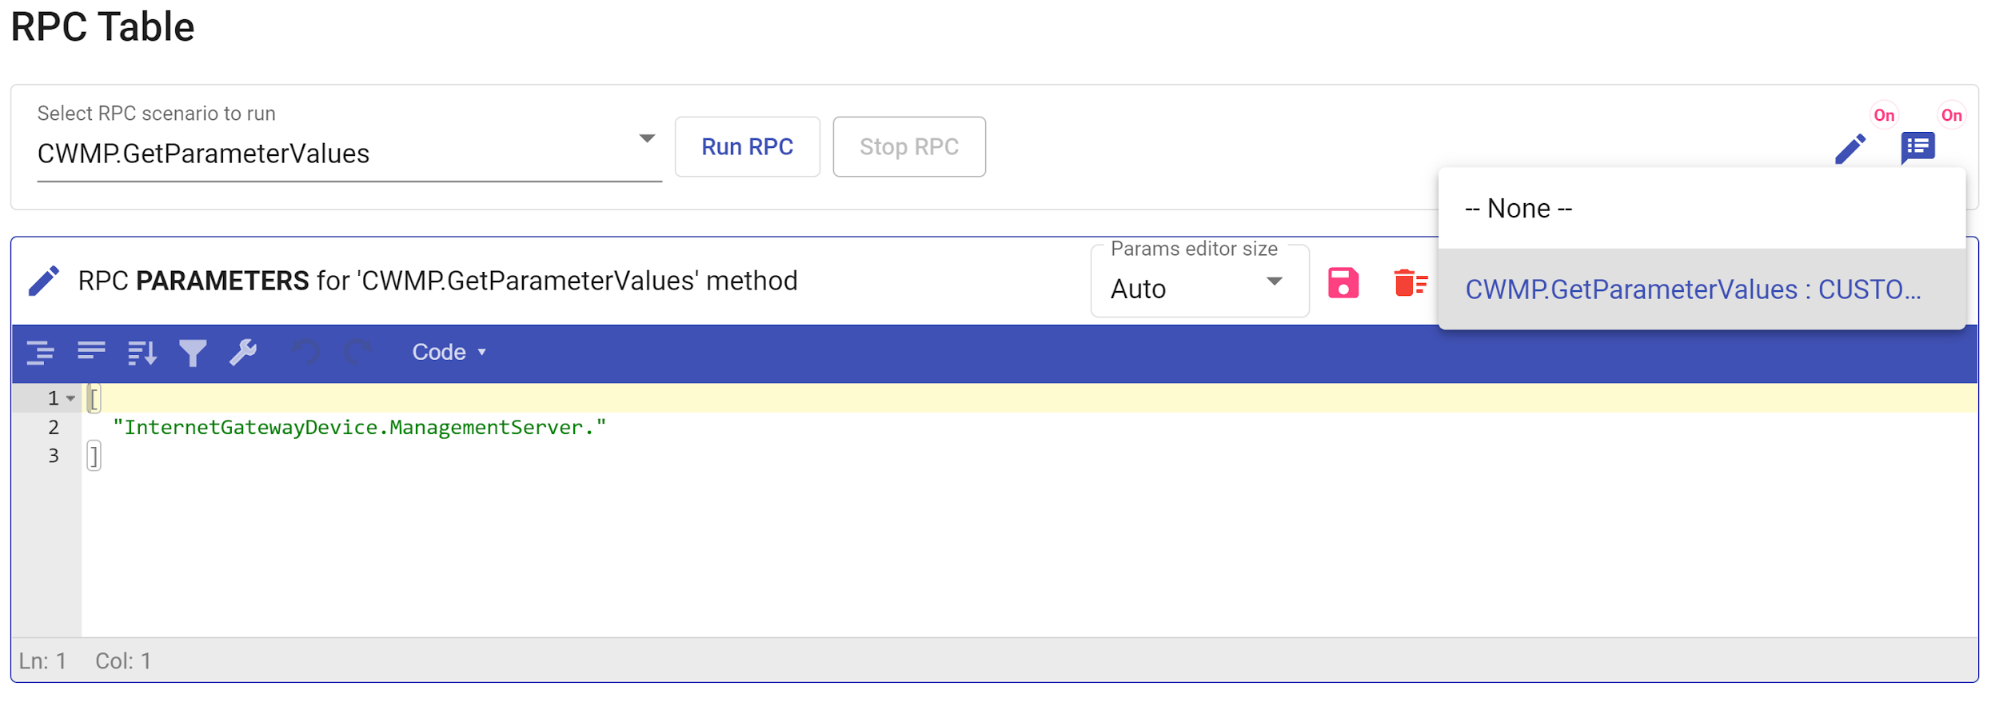This screenshot has width=1999, height=702.
Task: Click the wrench repair JSON icon
Action: coord(243,352)
